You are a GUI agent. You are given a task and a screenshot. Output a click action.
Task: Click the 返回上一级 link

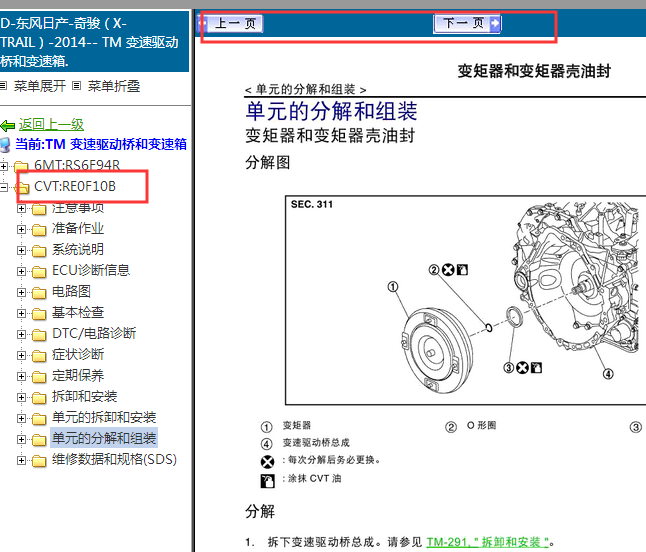tap(51, 124)
